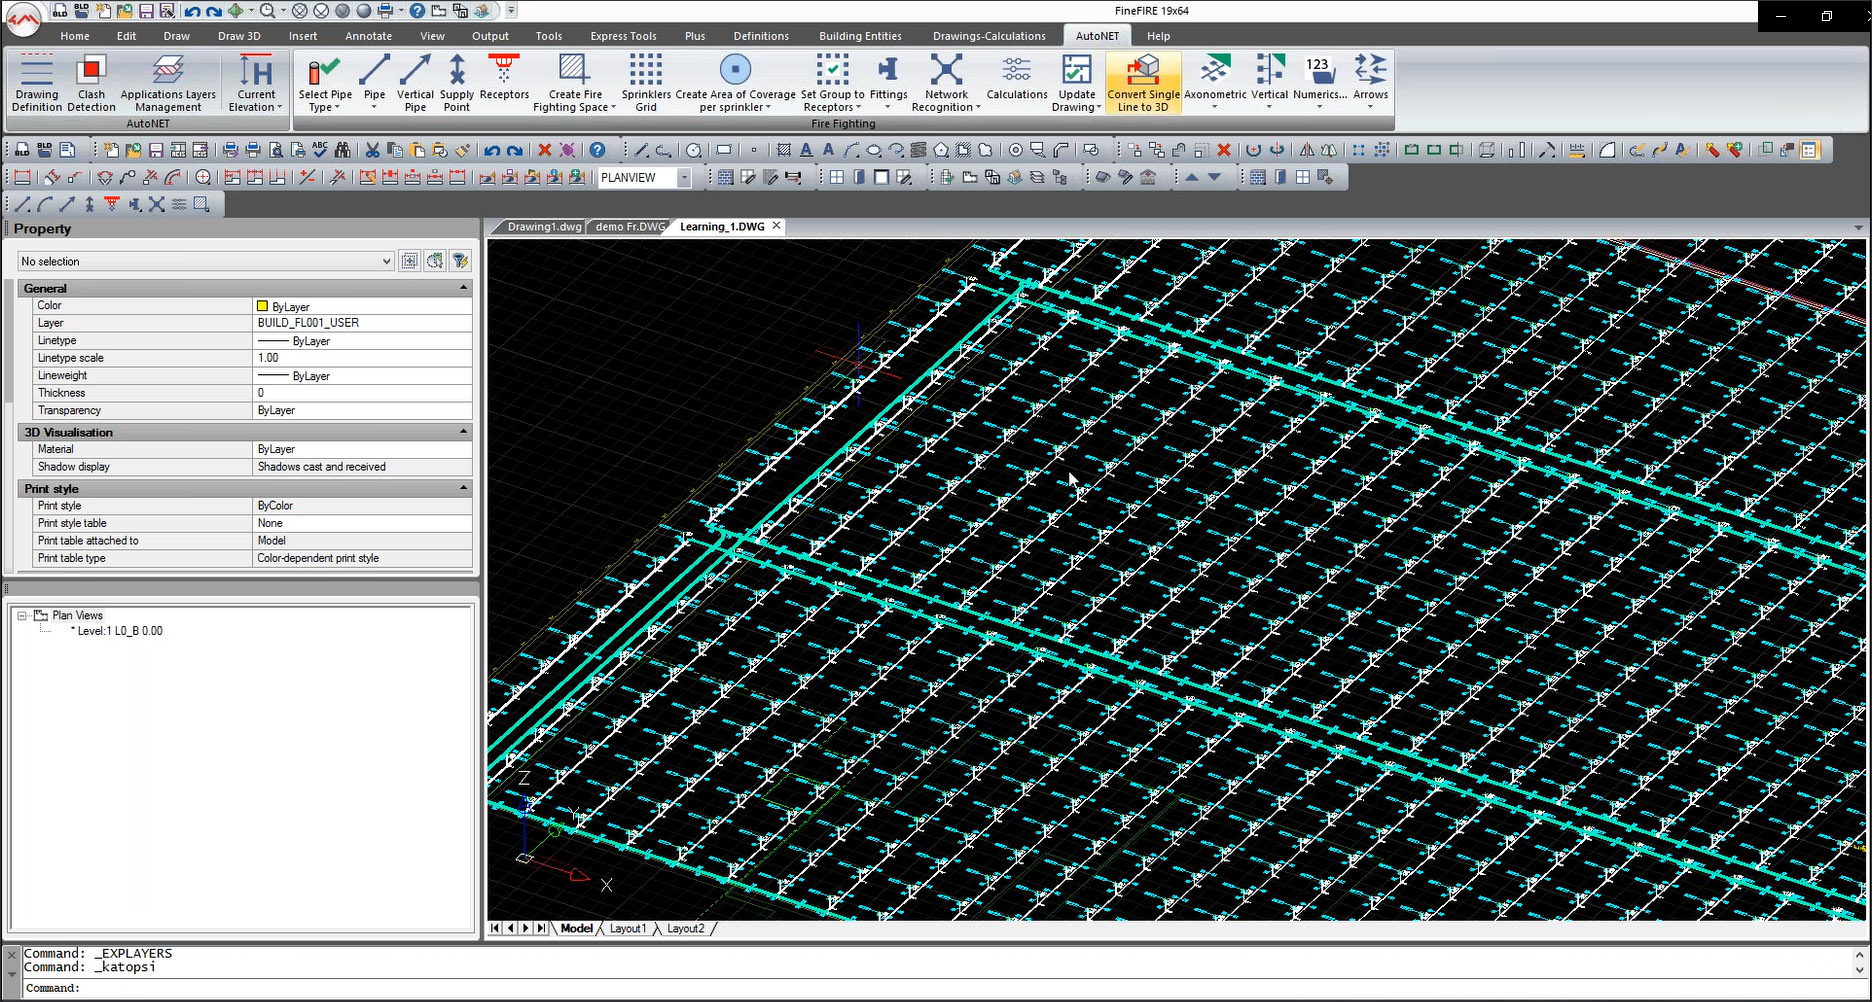This screenshot has width=1872, height=1002.
Task: Close the Learning_1.DWG tab
Action: pos(776,226)
